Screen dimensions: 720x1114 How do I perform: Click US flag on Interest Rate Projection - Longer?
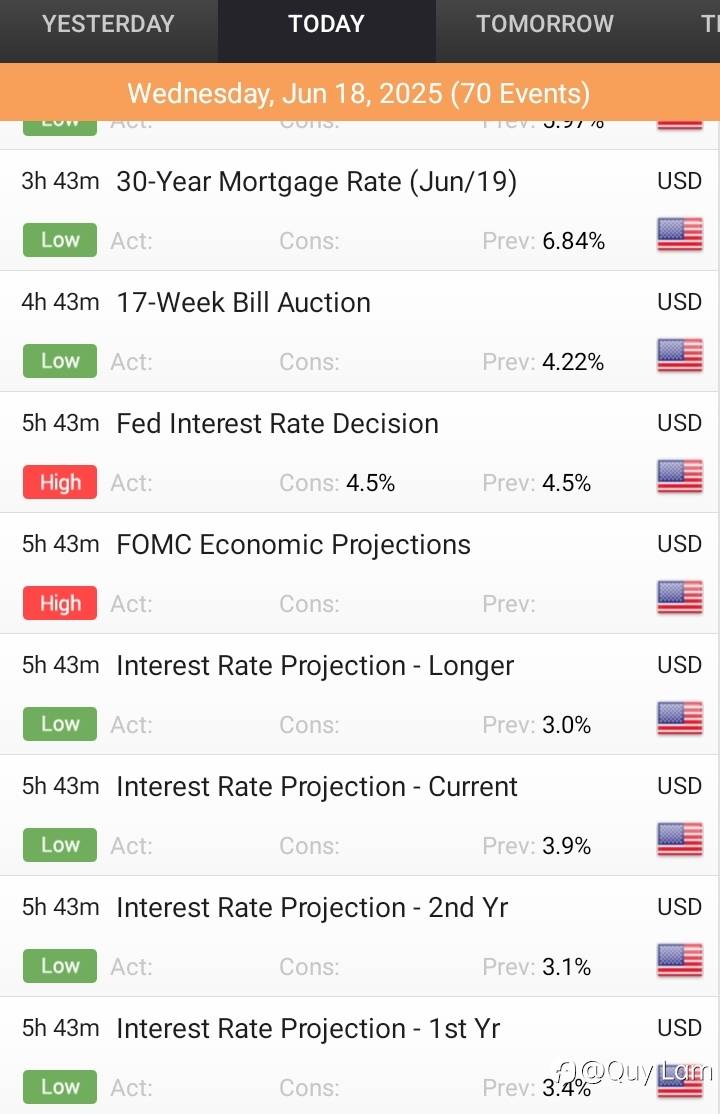(x=680, y=719)
